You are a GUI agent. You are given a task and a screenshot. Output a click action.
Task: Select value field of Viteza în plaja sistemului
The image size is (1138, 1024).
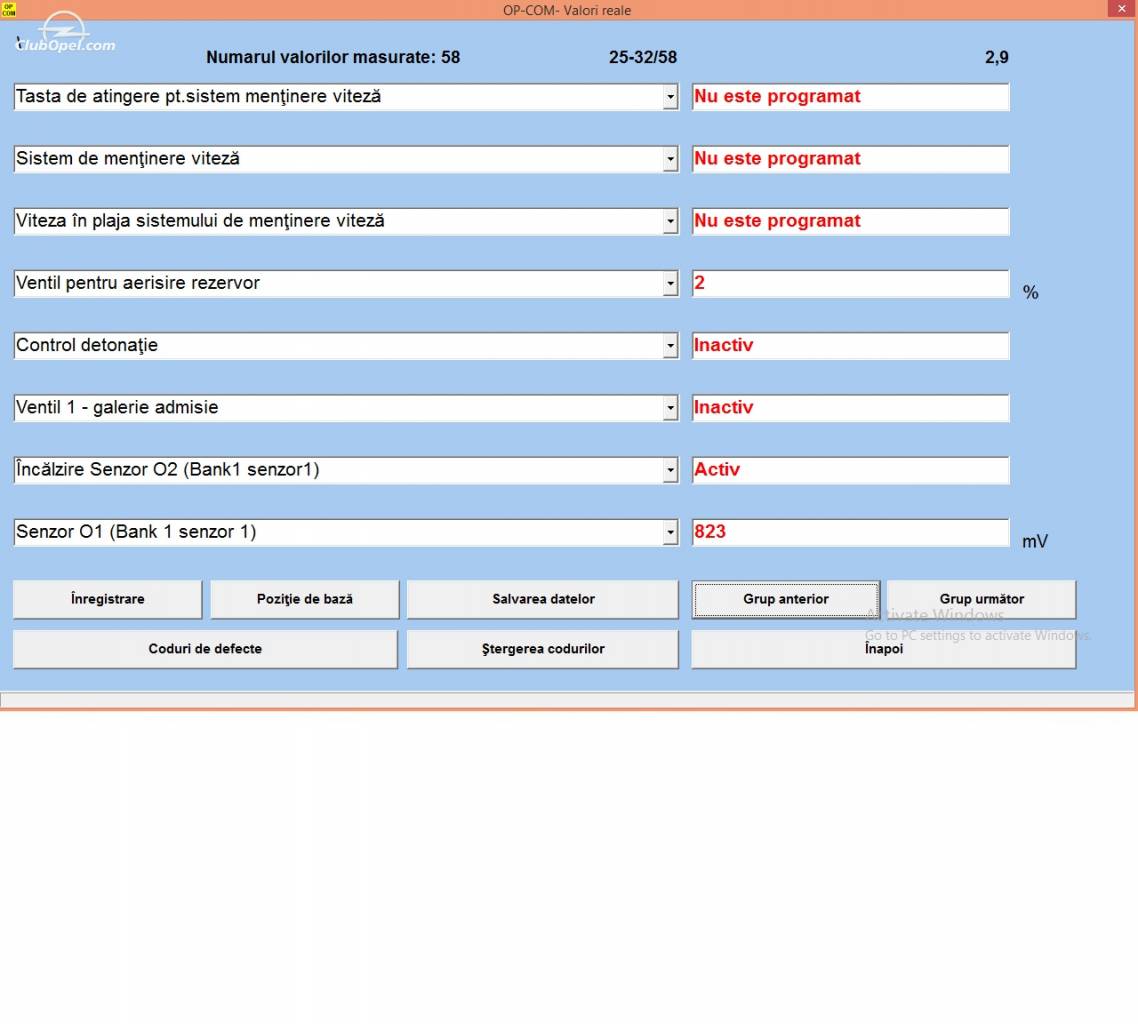coord(850,222)
